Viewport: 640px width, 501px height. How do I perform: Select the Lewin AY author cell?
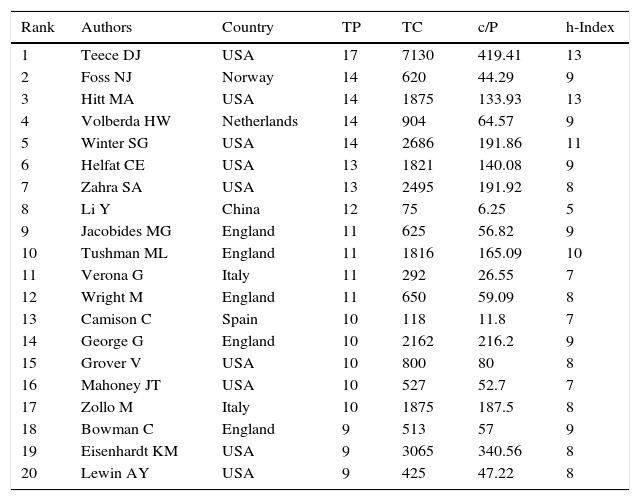click(x=109, y=474)
